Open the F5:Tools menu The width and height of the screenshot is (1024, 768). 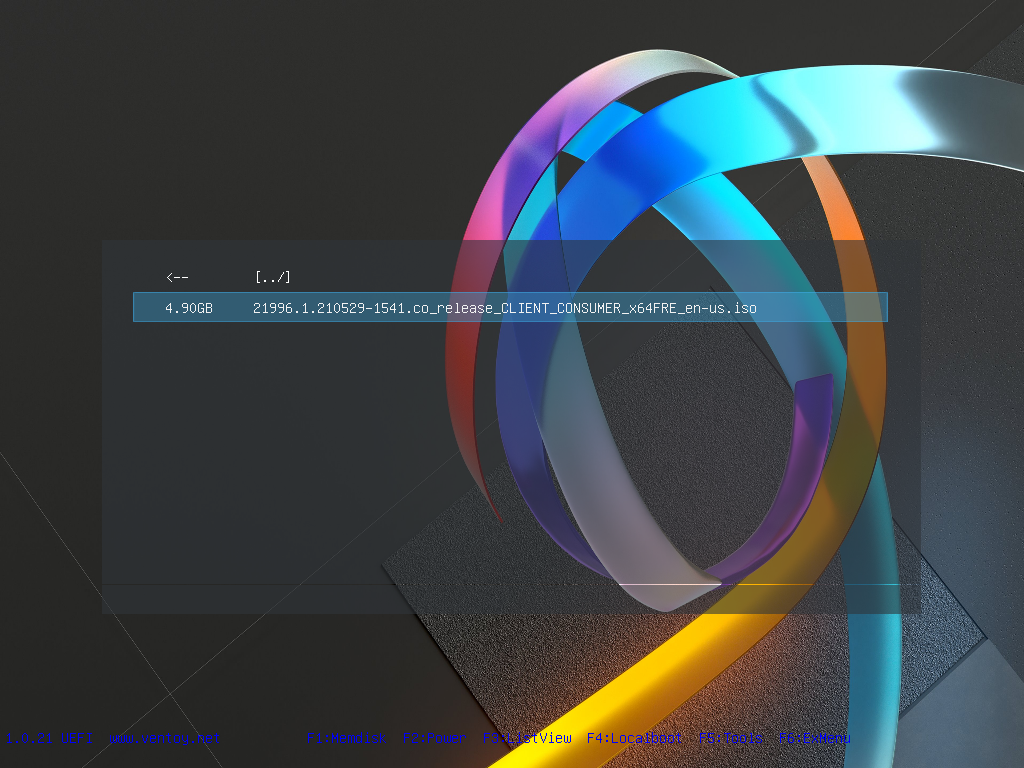(731, 738)
